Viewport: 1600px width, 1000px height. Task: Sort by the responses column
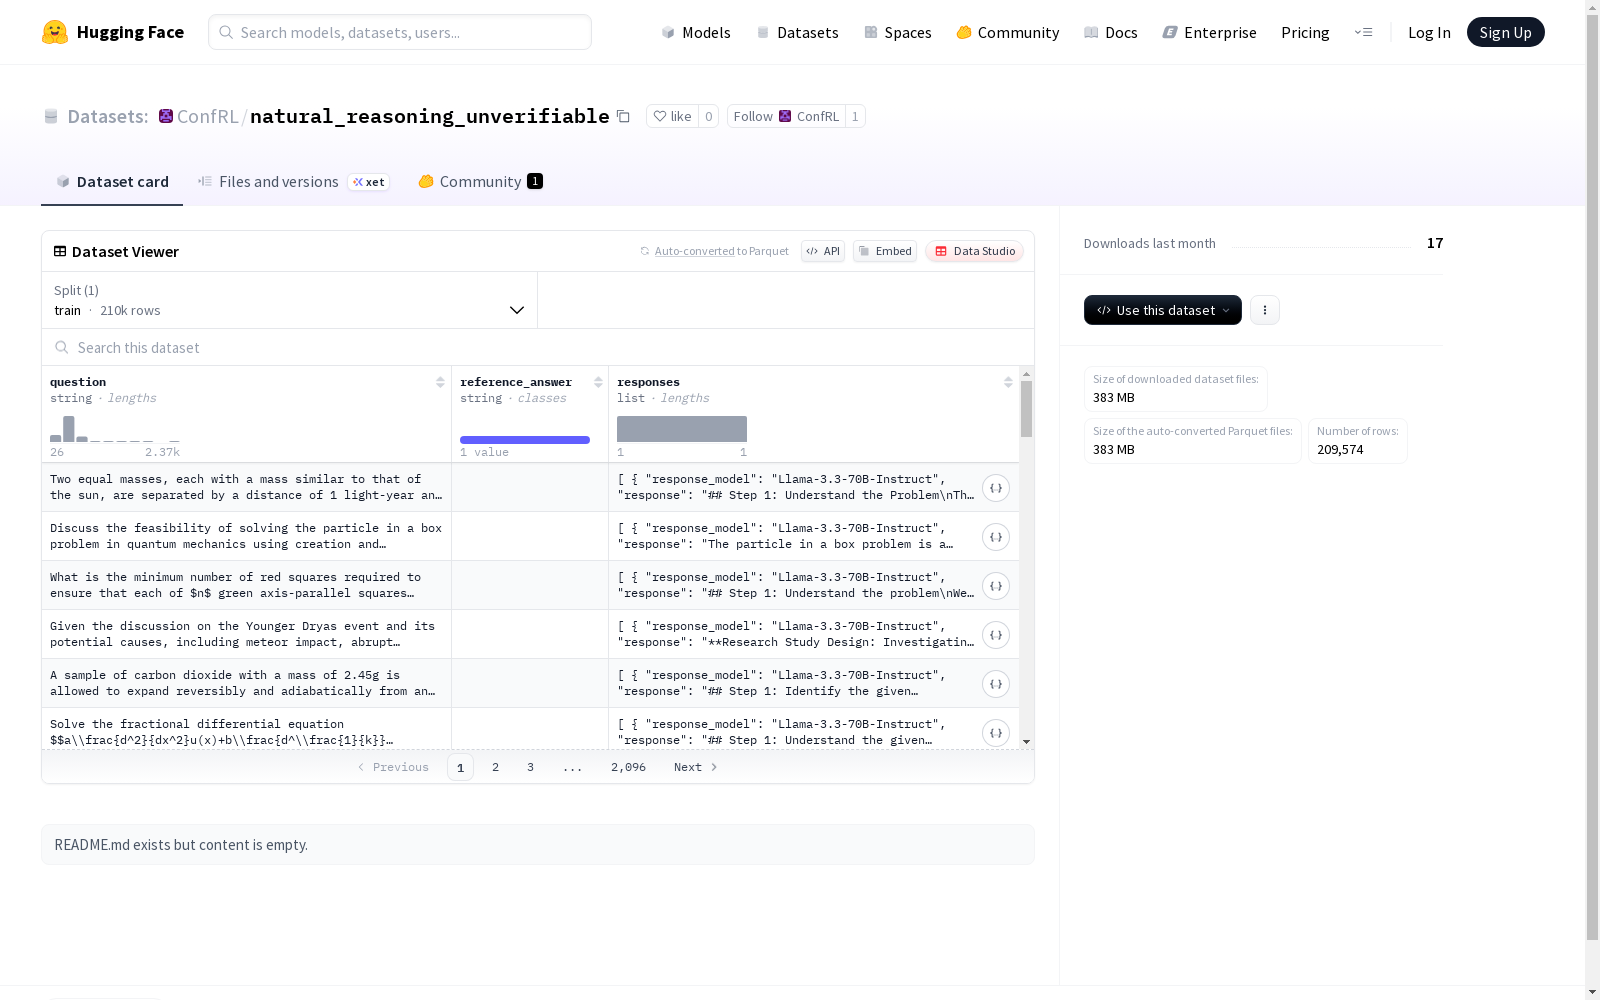(1008, 382)
